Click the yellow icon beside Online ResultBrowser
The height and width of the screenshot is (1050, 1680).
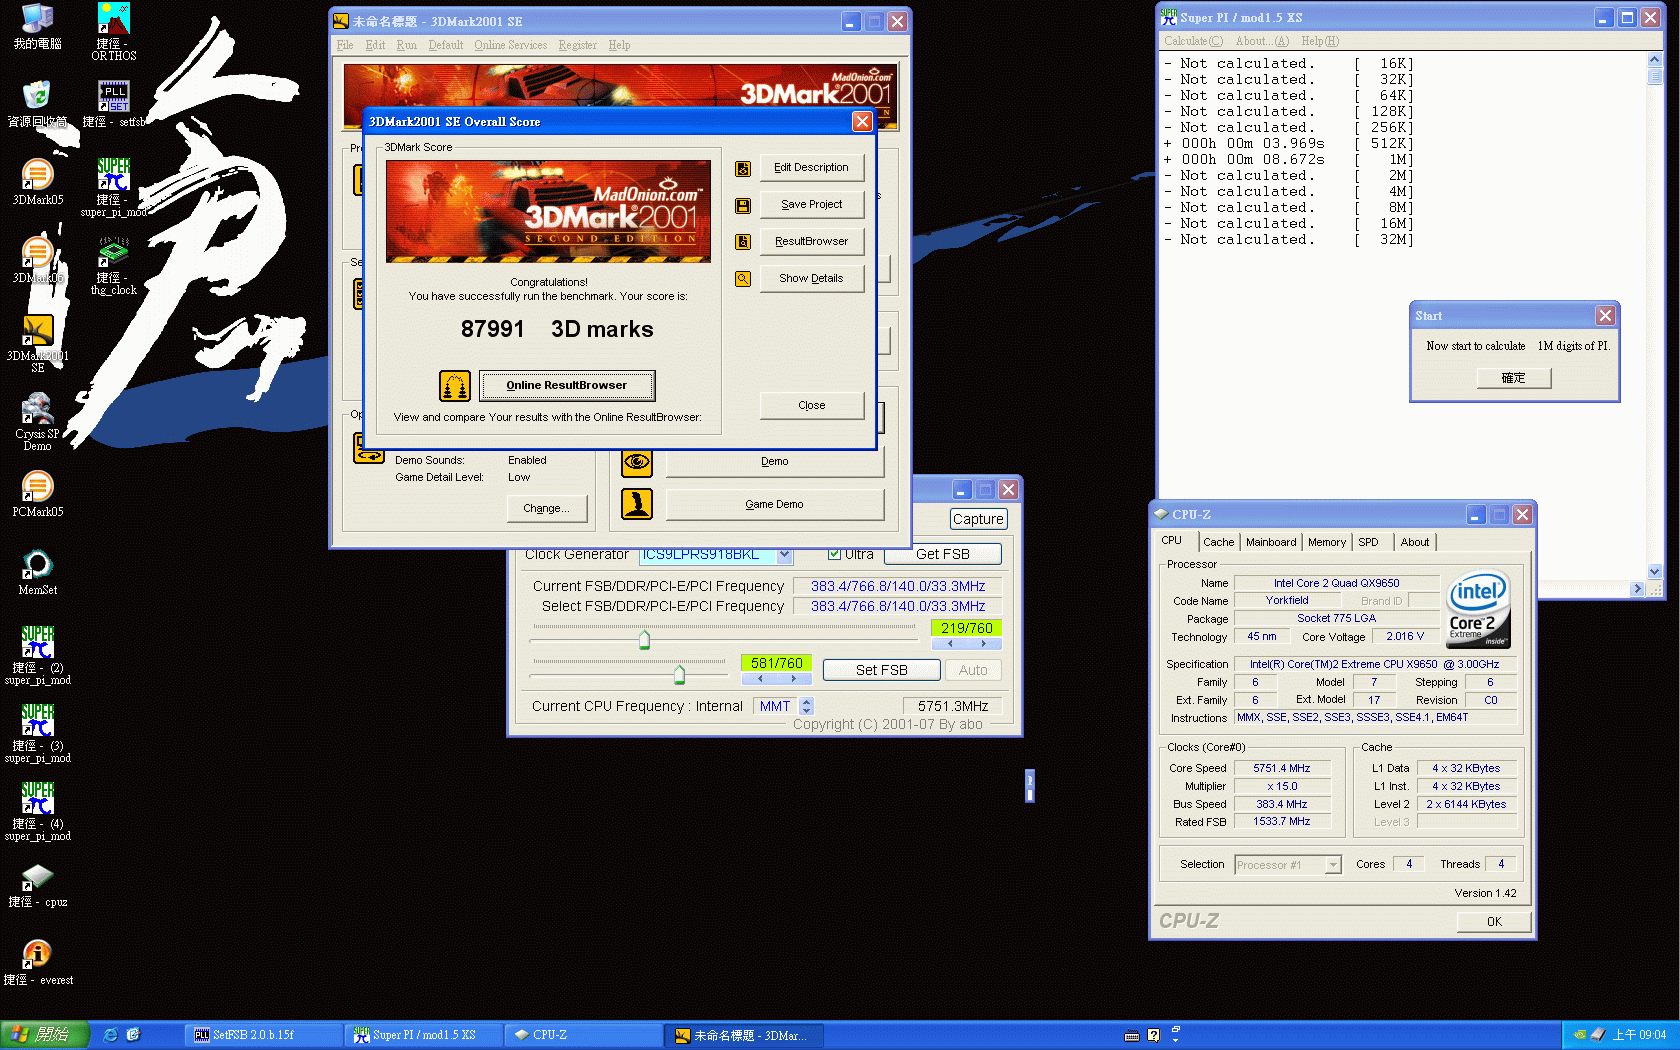(x=455, y=385)
